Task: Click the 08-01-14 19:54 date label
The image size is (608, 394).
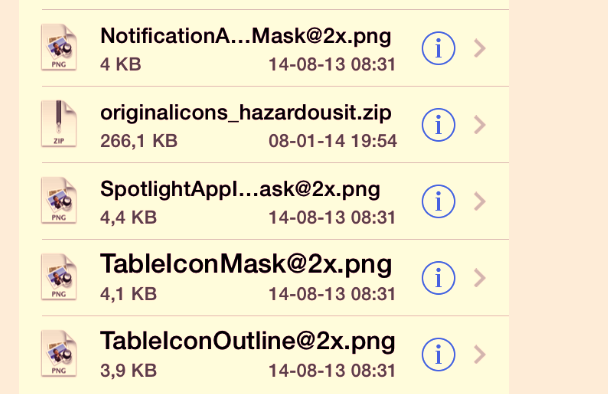Action: 333,141
